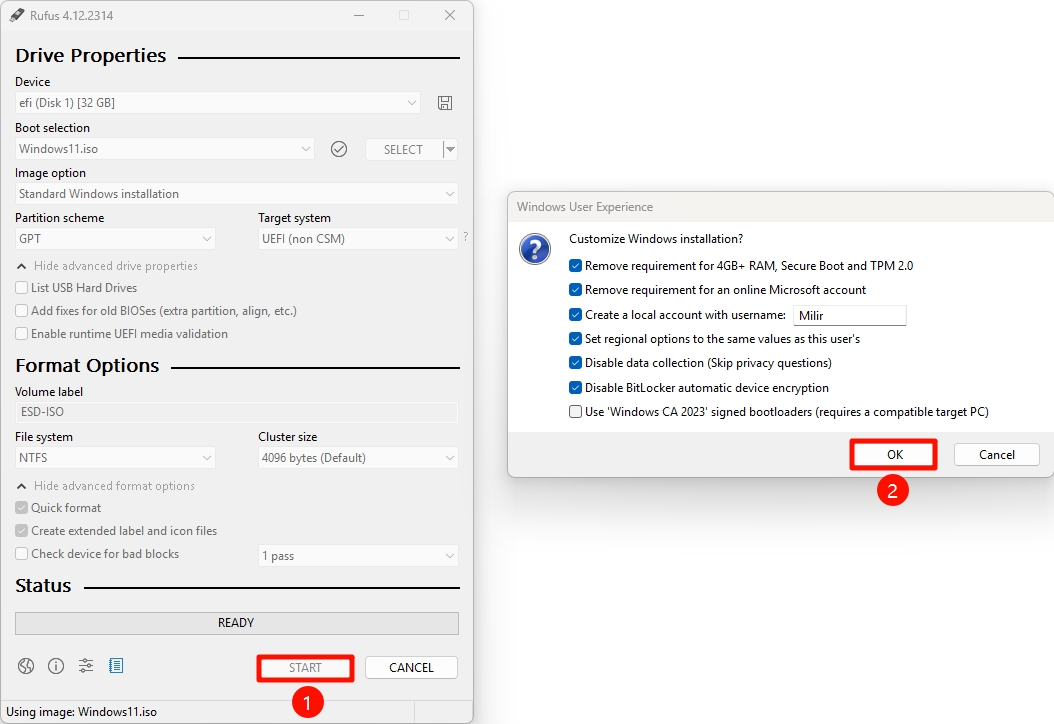Uncheck Set regional options checkbox
The width and height of the screenshot is (1054, 724).
pos(575,339)
